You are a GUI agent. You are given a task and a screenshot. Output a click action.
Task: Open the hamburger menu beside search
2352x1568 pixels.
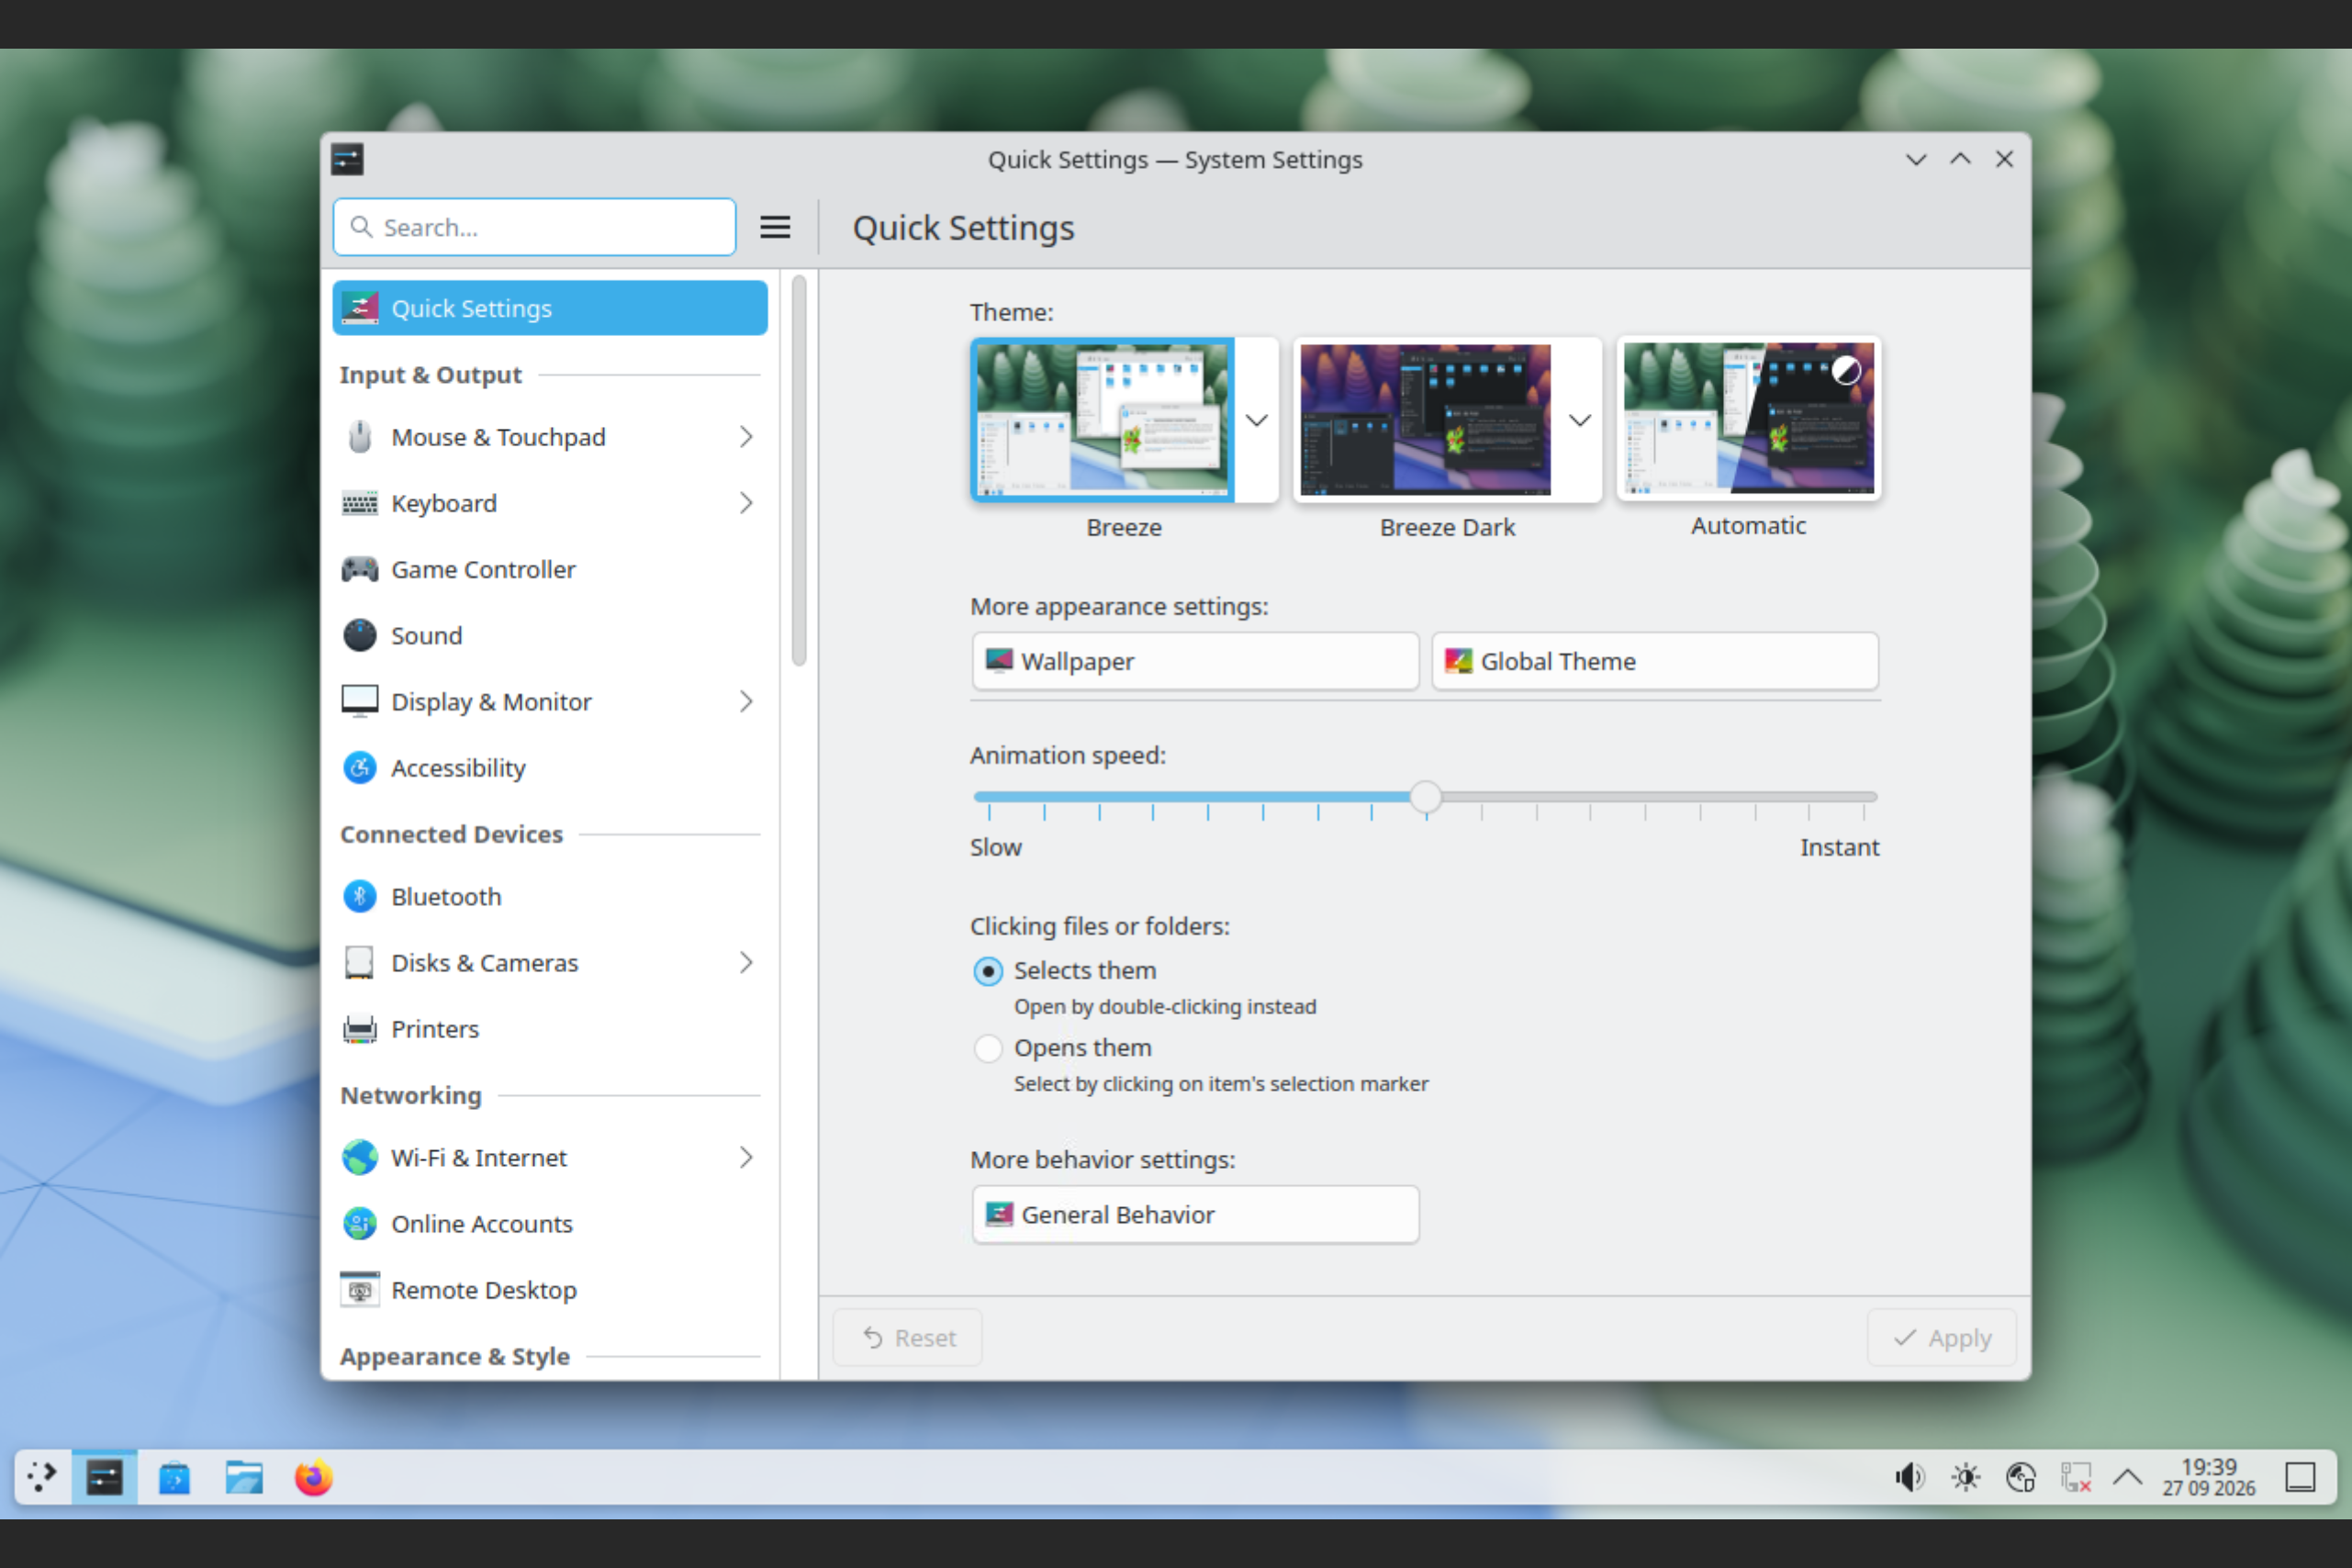click(775, 227)
